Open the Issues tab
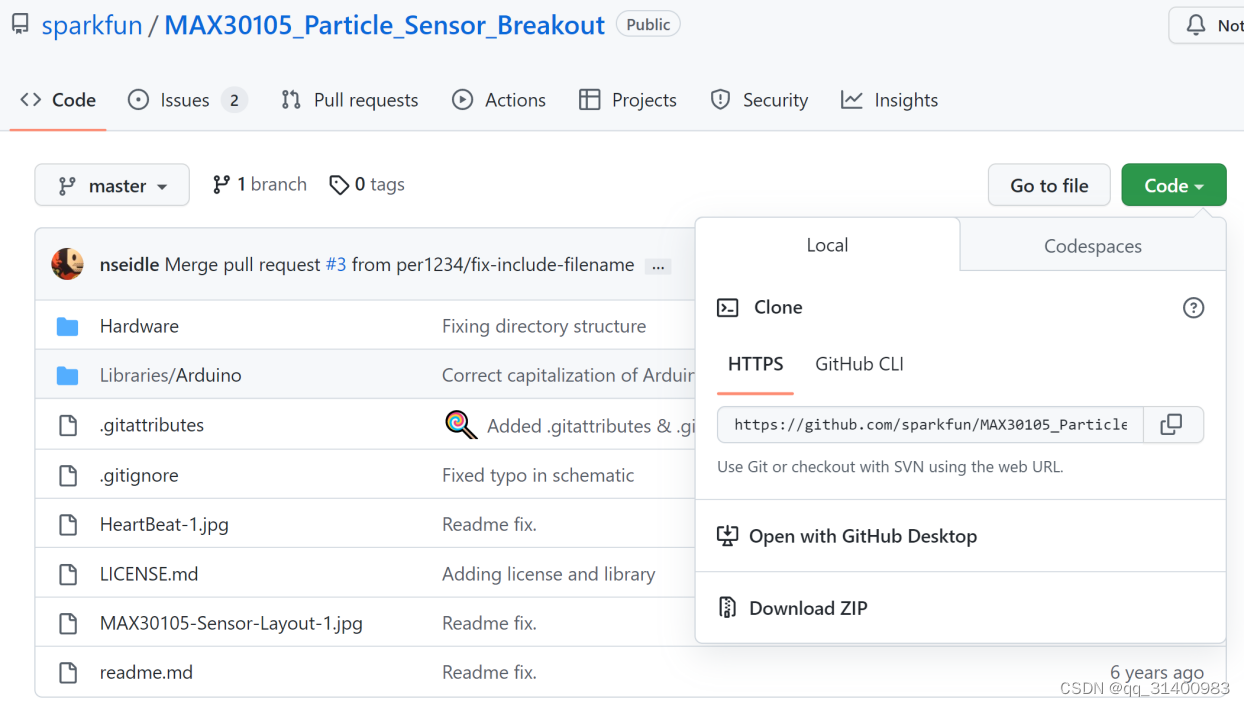The height and width of the screenshot is (706, 1245). pyautogui.click(x=187, y=100)
